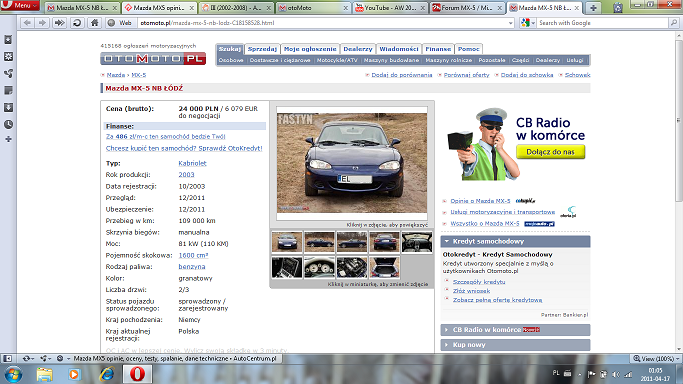
Task: Open the Opinie o Mazda MX-5 link
Action: 480,201
